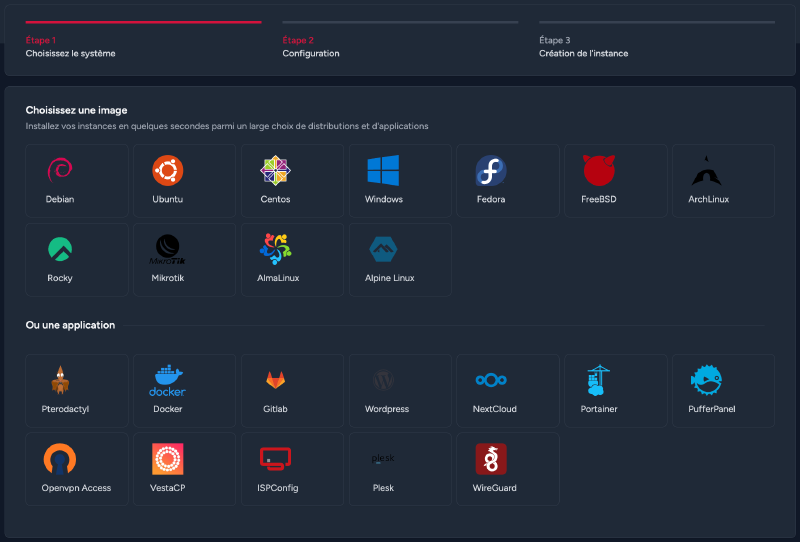
Task: Choose the Mikrotik image
Action: point(184,260)
